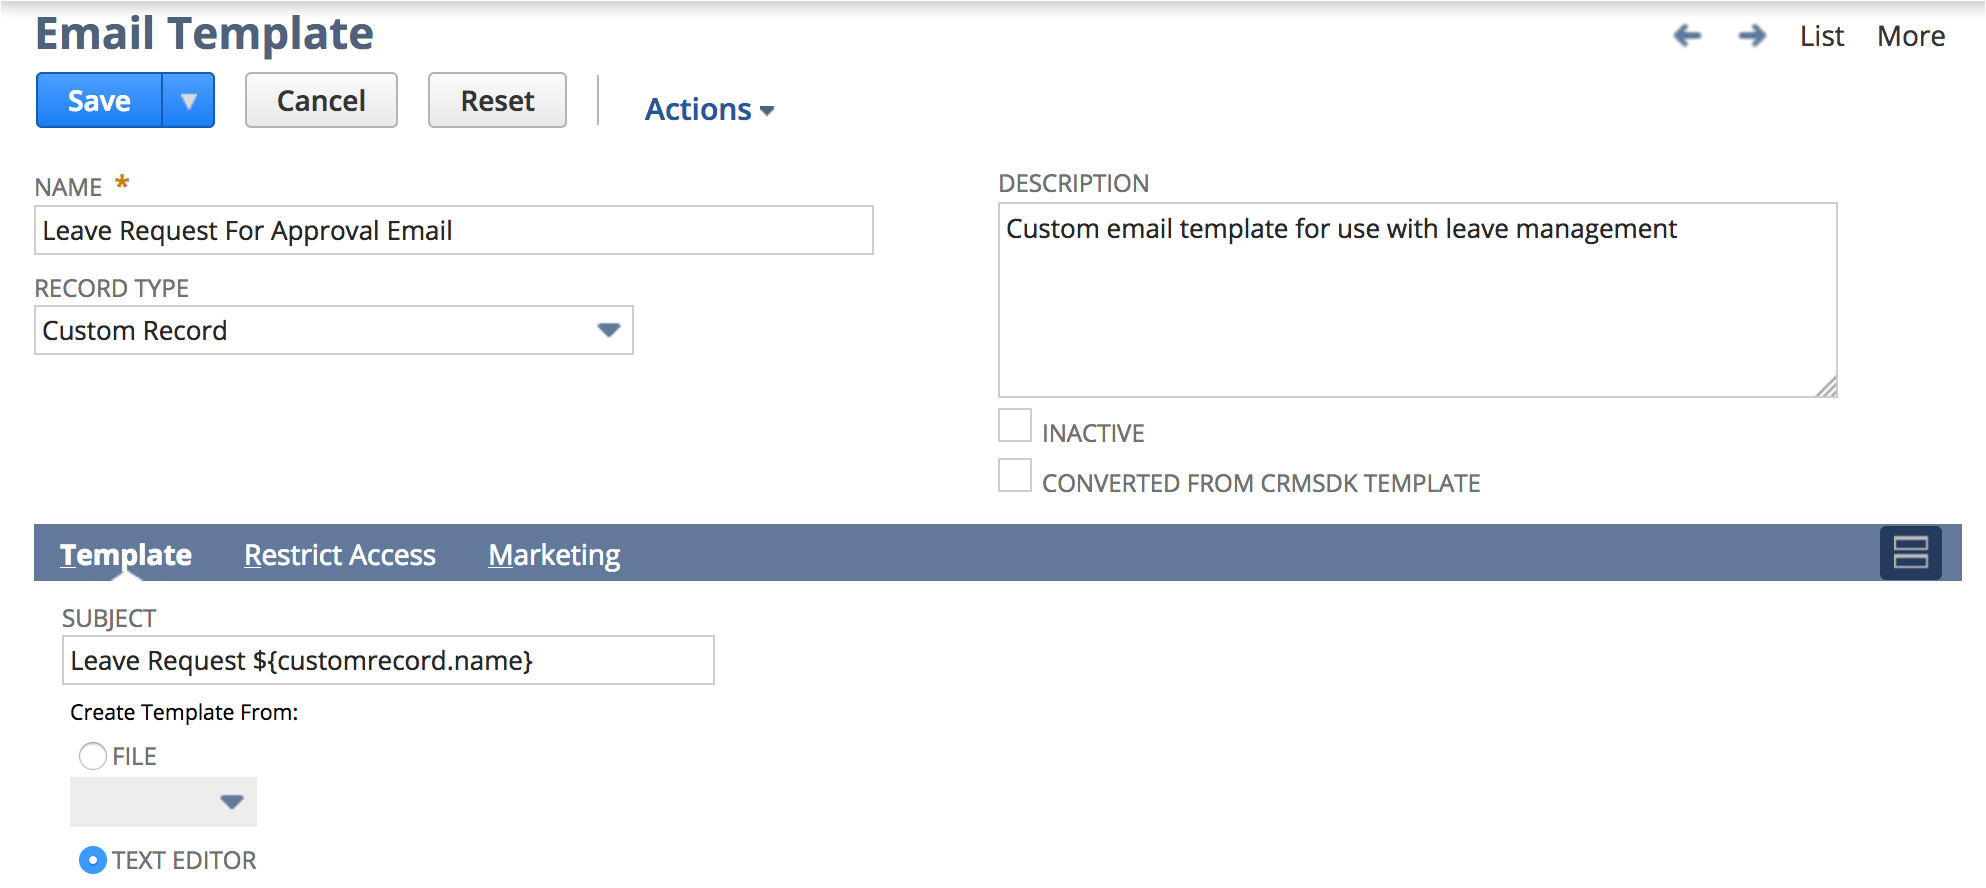
Task: Open the List link
Action: 1821,37
